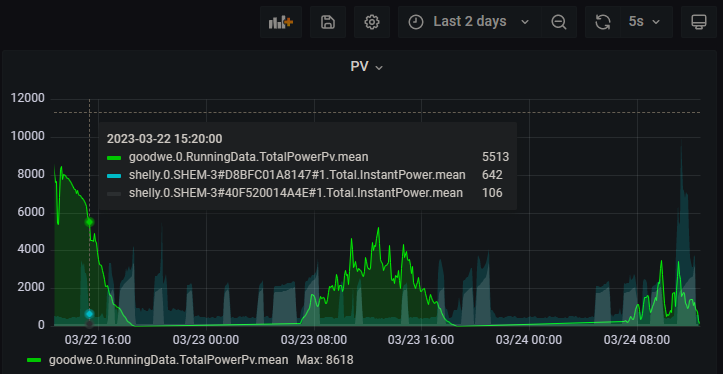Click the Add panel icon

point(281,22)
